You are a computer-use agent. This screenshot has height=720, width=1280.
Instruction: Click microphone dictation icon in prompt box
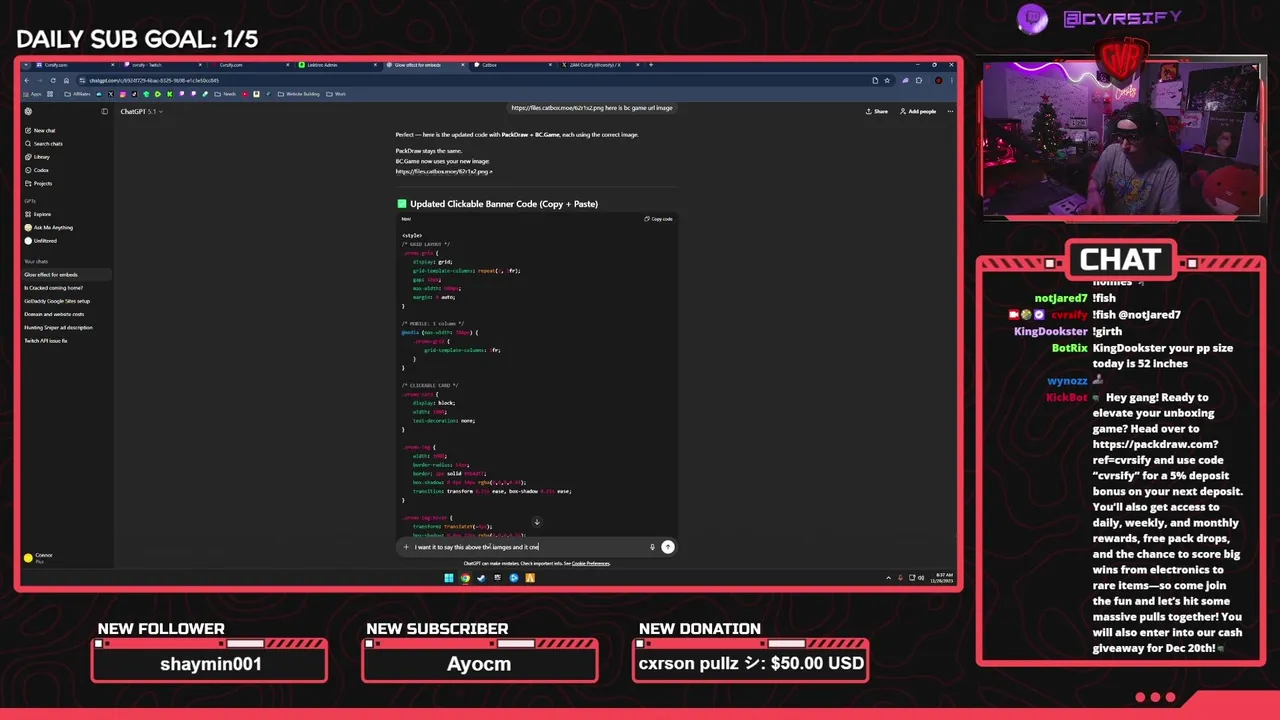652,547
